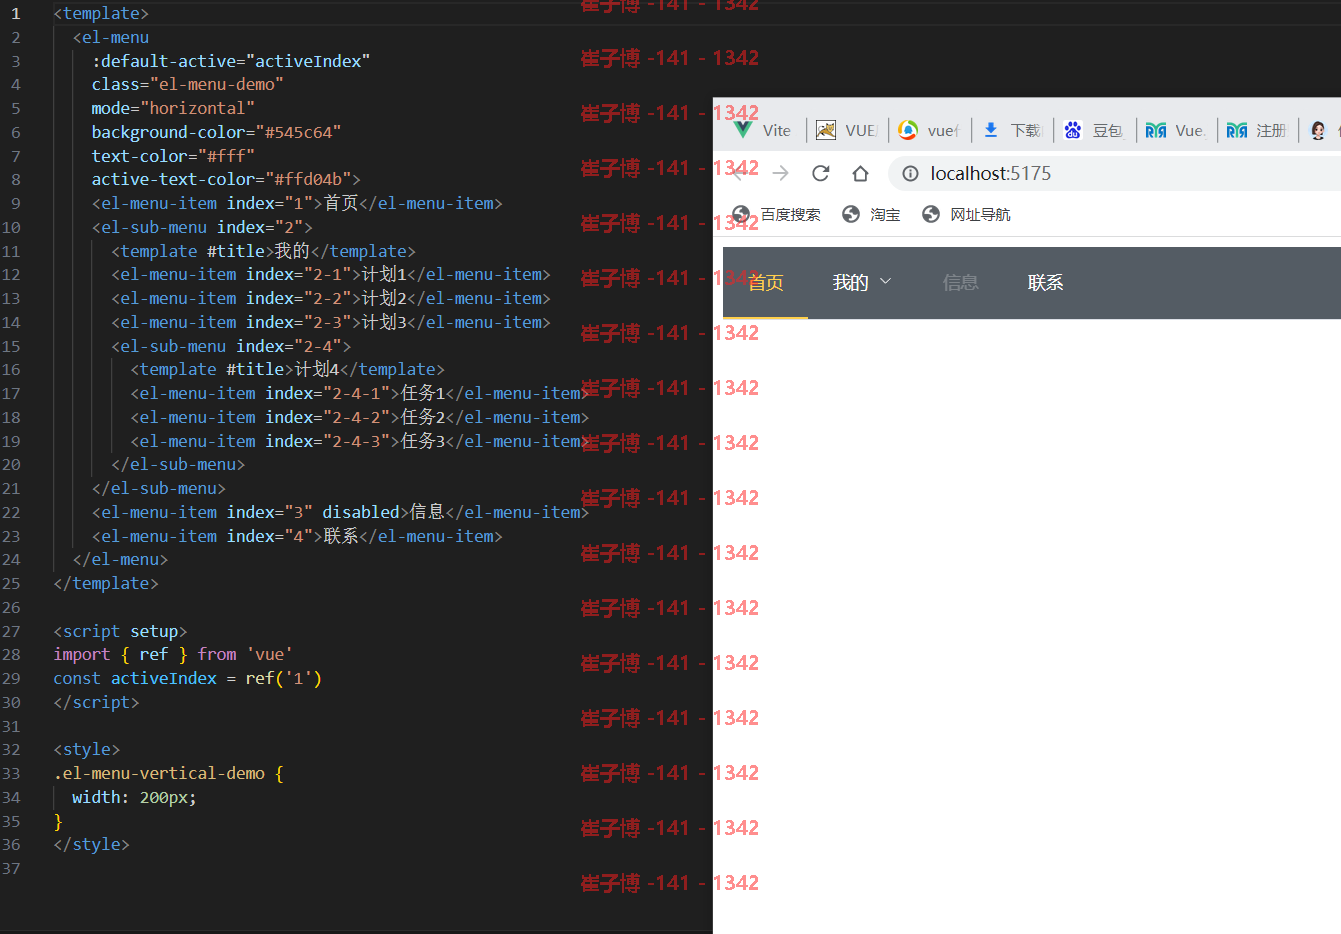Image resolution: width=1341 pixels, height=934 pixels.
Task: Click the template #title 计划4 line
Action: (288, 369)
